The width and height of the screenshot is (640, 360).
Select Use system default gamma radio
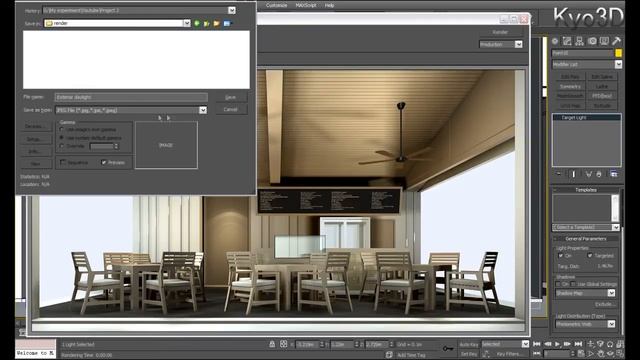[62, 138]
